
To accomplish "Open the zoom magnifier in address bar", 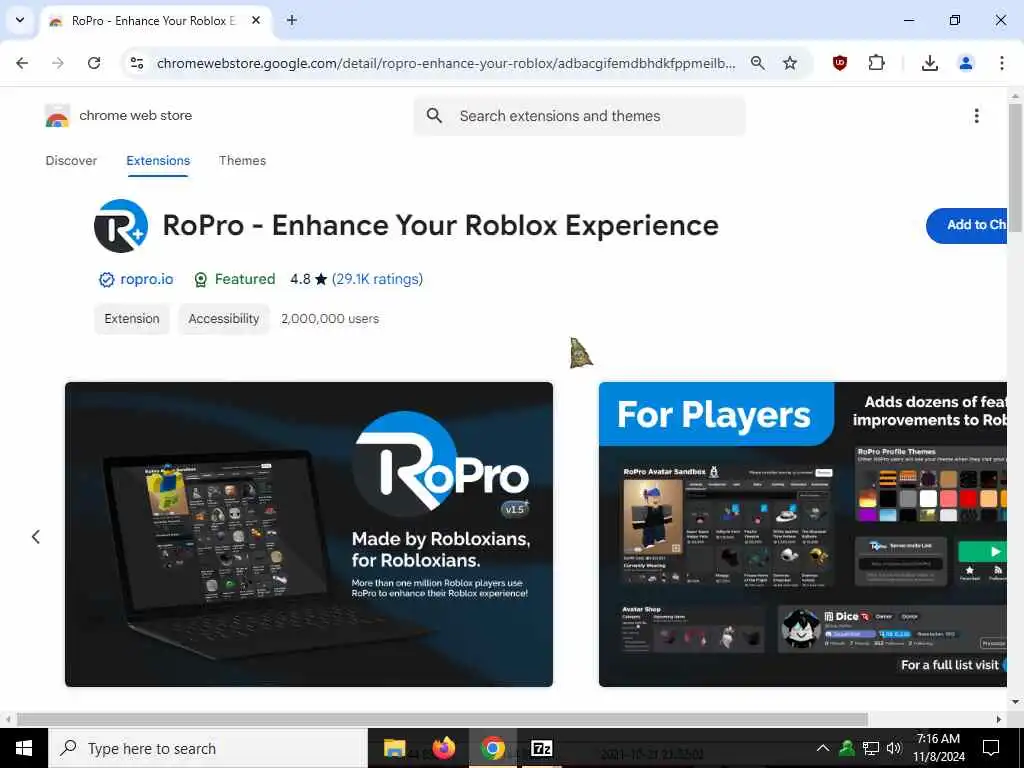I will [758, 63].
